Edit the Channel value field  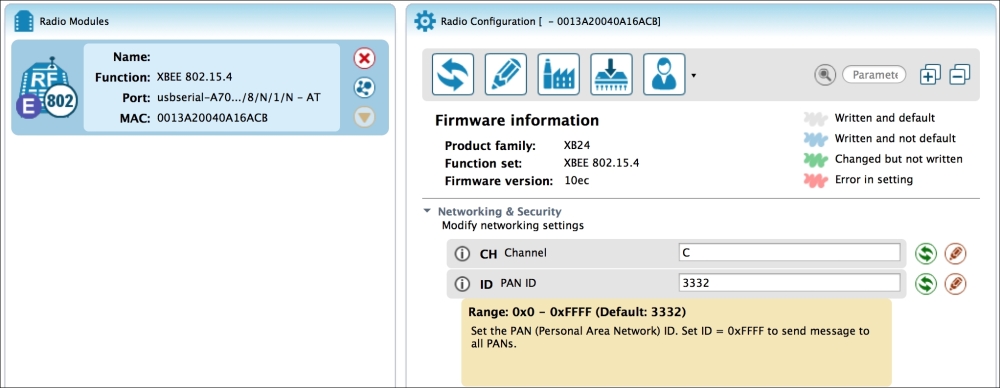point(790,253)
